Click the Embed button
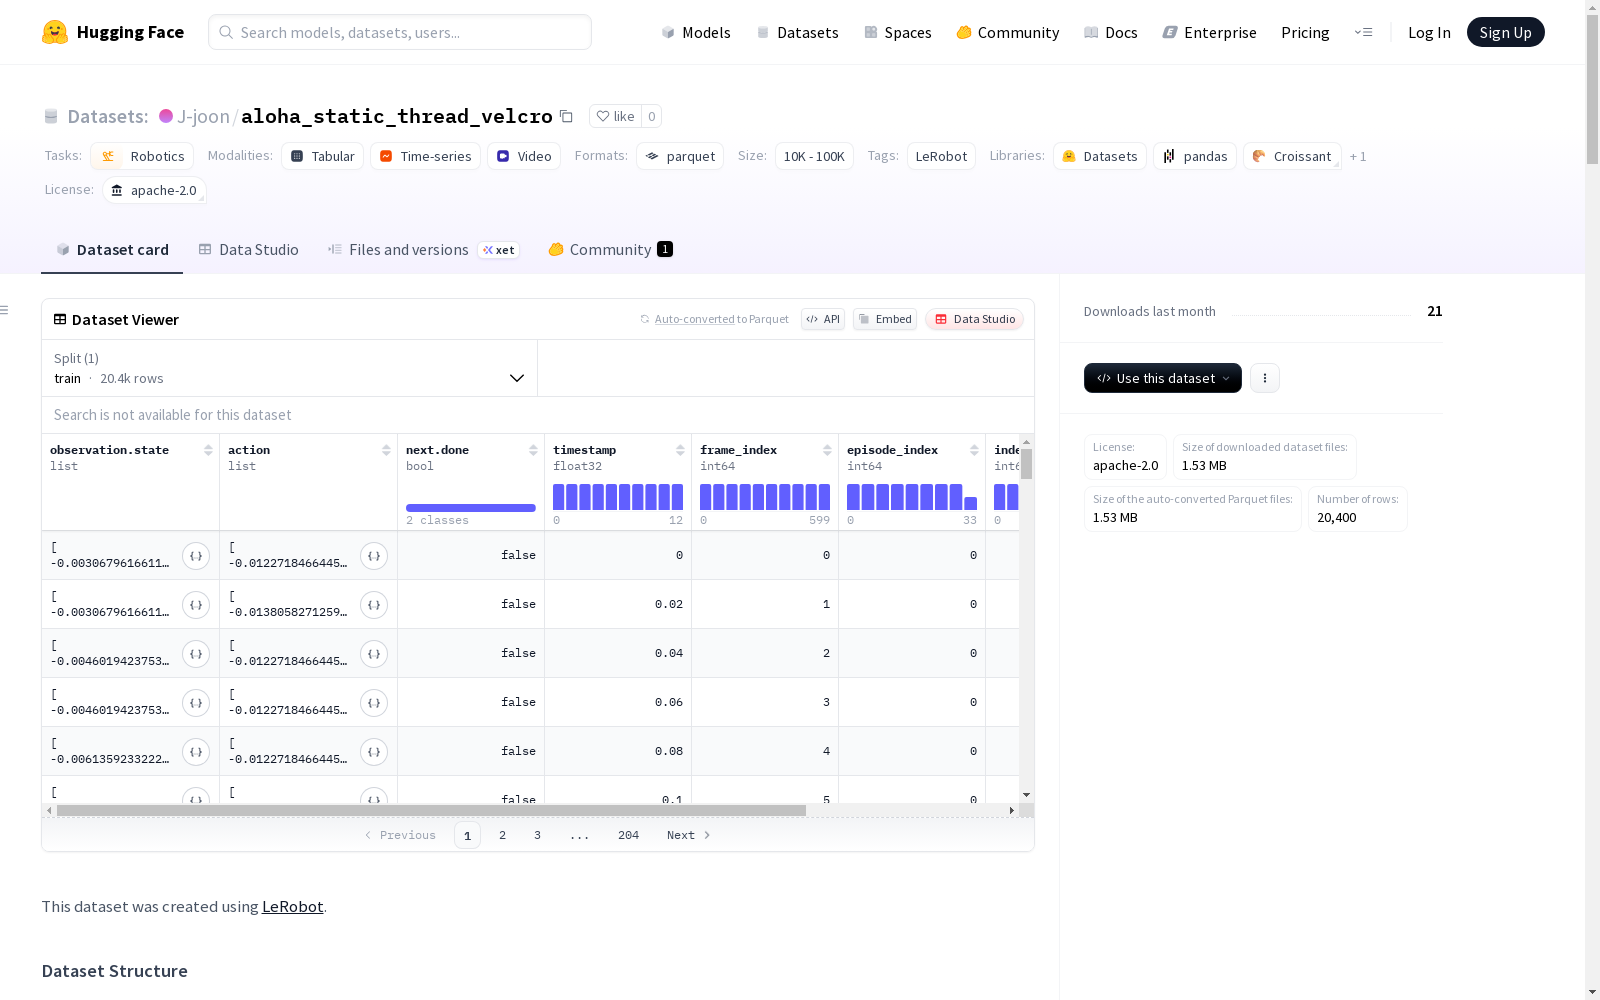This screenshot has height=1000, width=1600. [x=885, y=319]
